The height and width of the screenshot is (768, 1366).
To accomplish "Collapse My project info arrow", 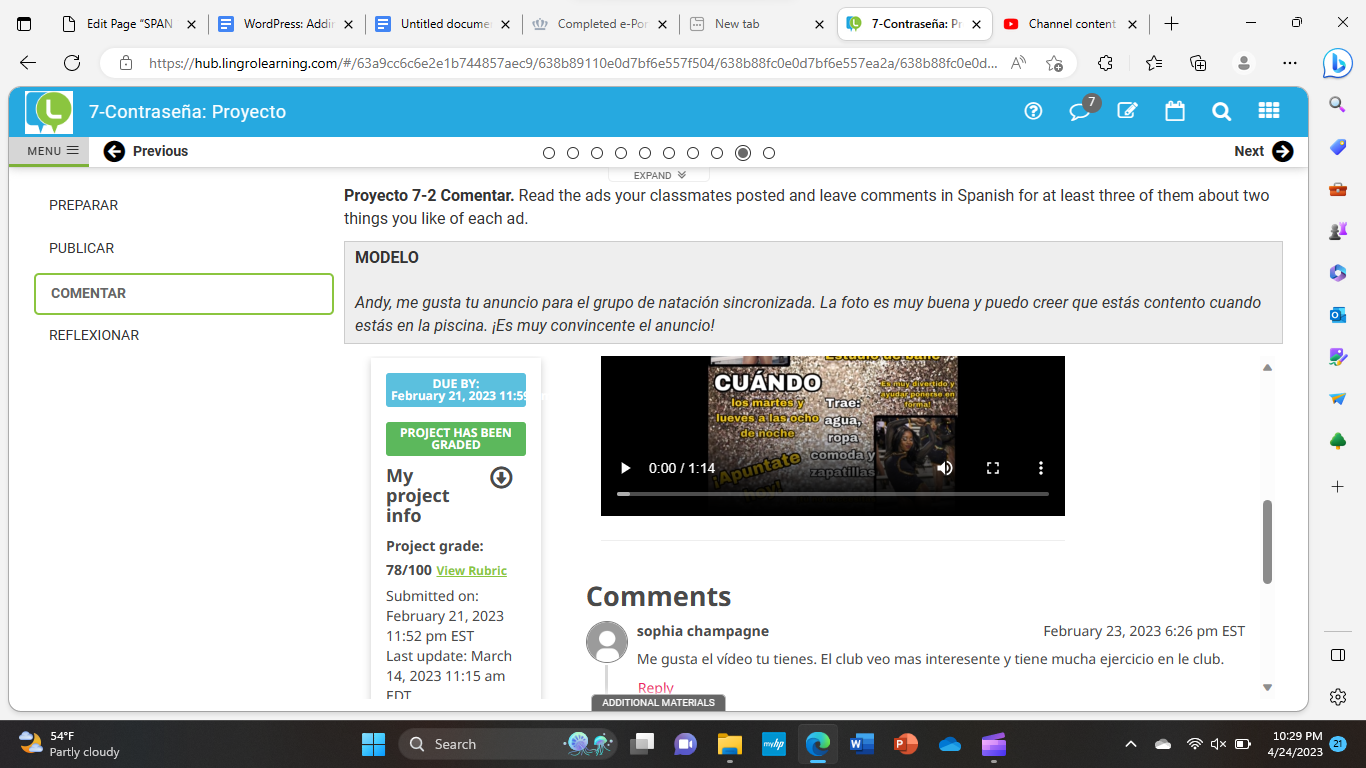I will pyautogui.click(x=501, y=478).
